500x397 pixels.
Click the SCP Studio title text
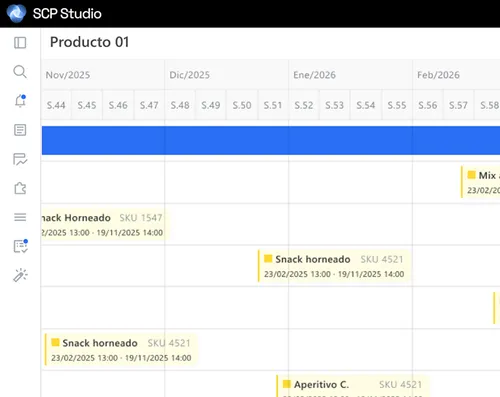[x=67, y=14]
